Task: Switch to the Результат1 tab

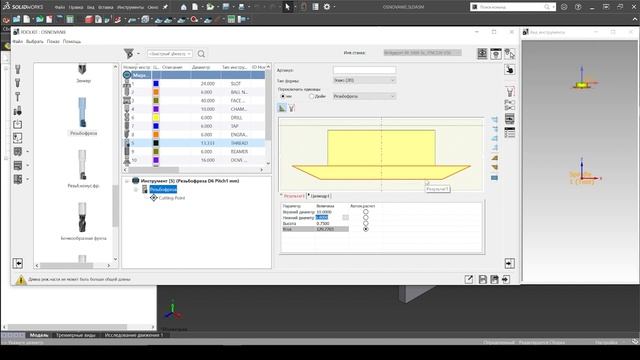Action: (x=293, y=196)
